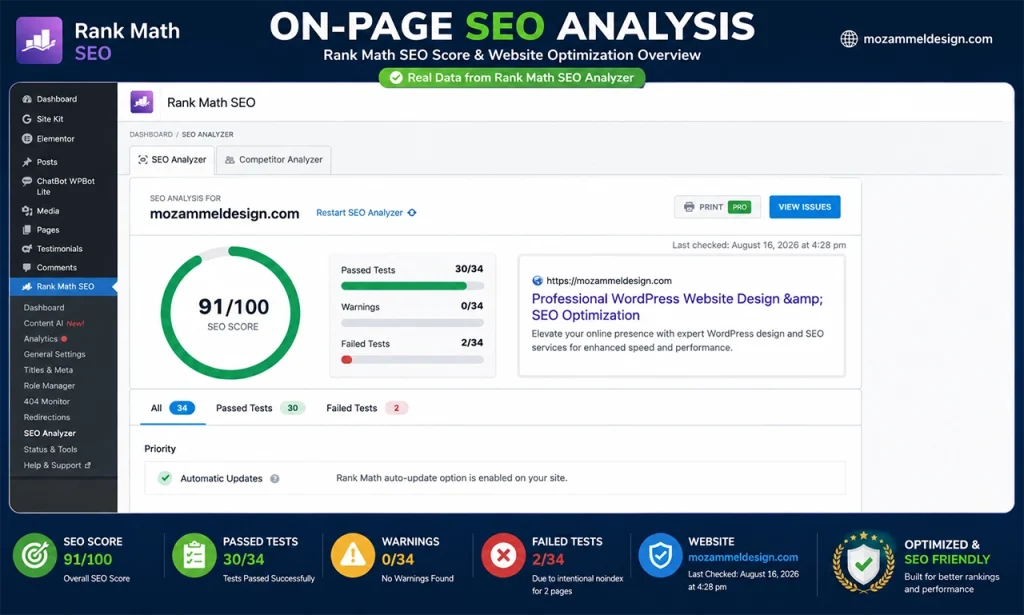Image resolution: width=1024 pixels, height=615 pixels.
Task: Click the Passed Tests clipboard icon in footer
Action: (x=194, y=556)
